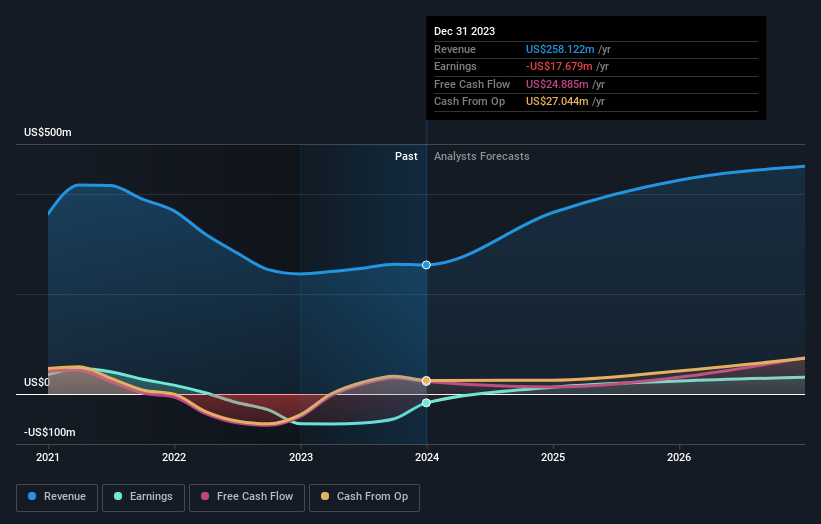The width and height of the screenshot is (821, 524).
Task: Click the Past section label
Action: (x=406, y=157)
